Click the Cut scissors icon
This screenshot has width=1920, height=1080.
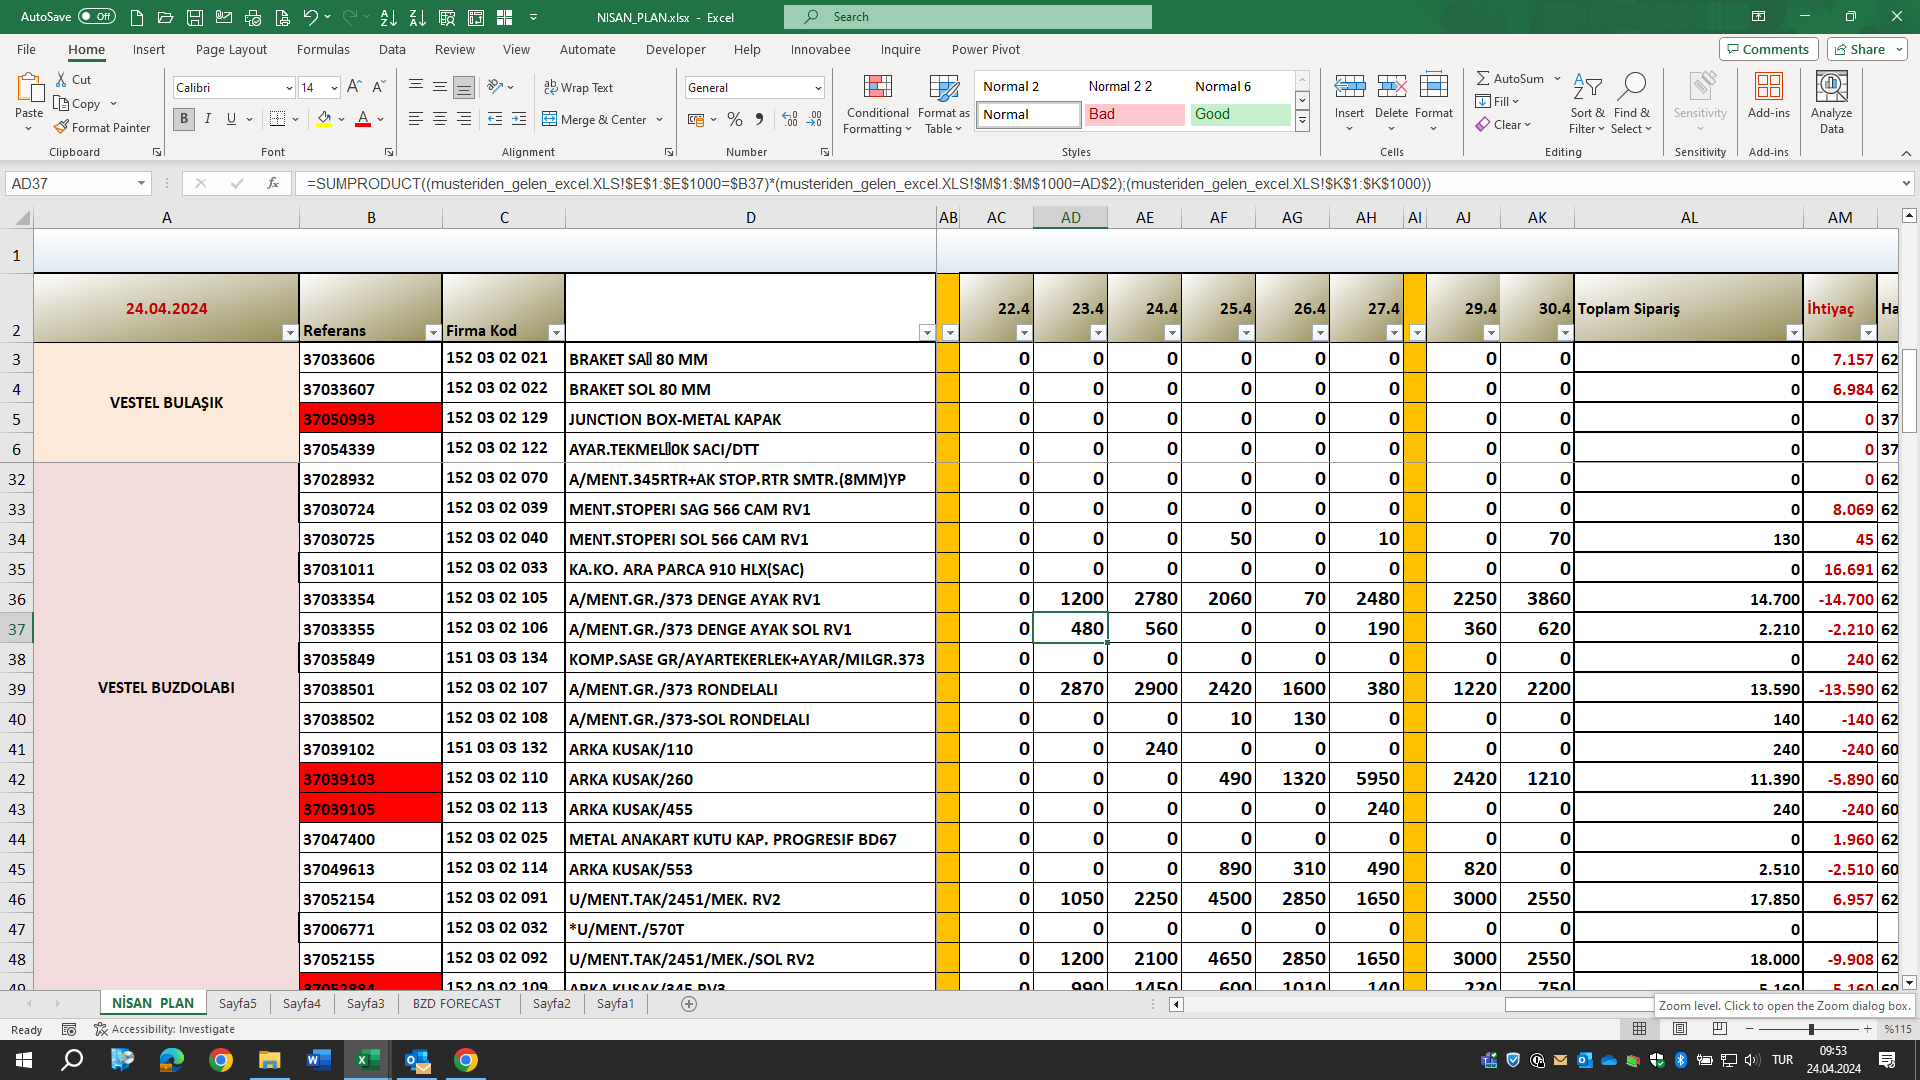click(62, 79)
